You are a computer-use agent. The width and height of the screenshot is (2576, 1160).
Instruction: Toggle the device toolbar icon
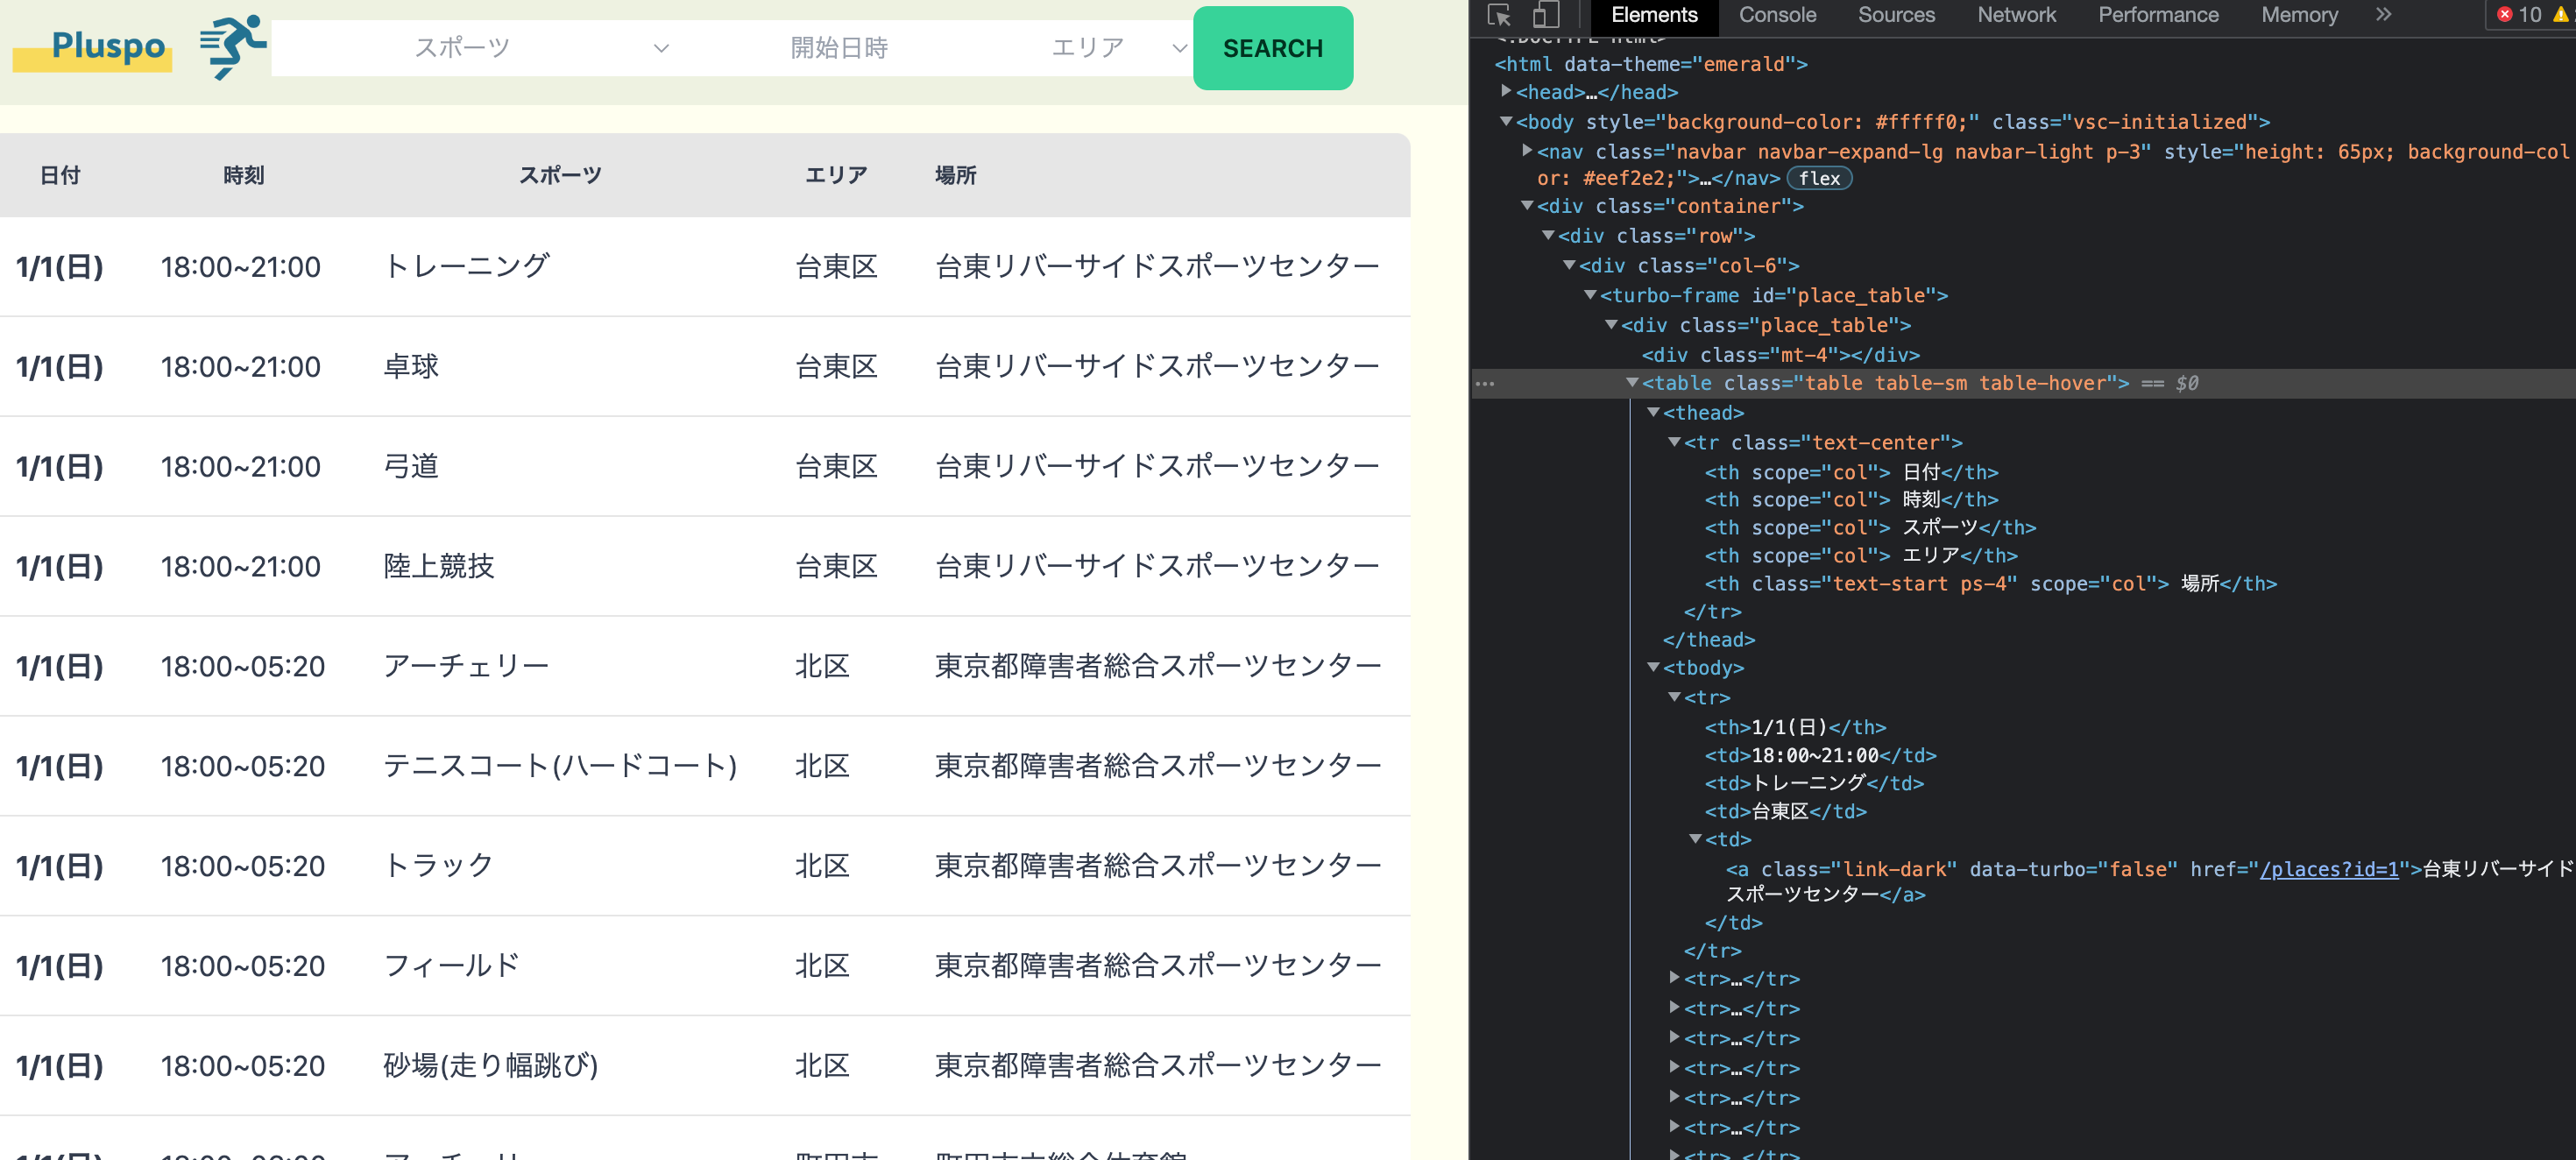[1544, 15]
